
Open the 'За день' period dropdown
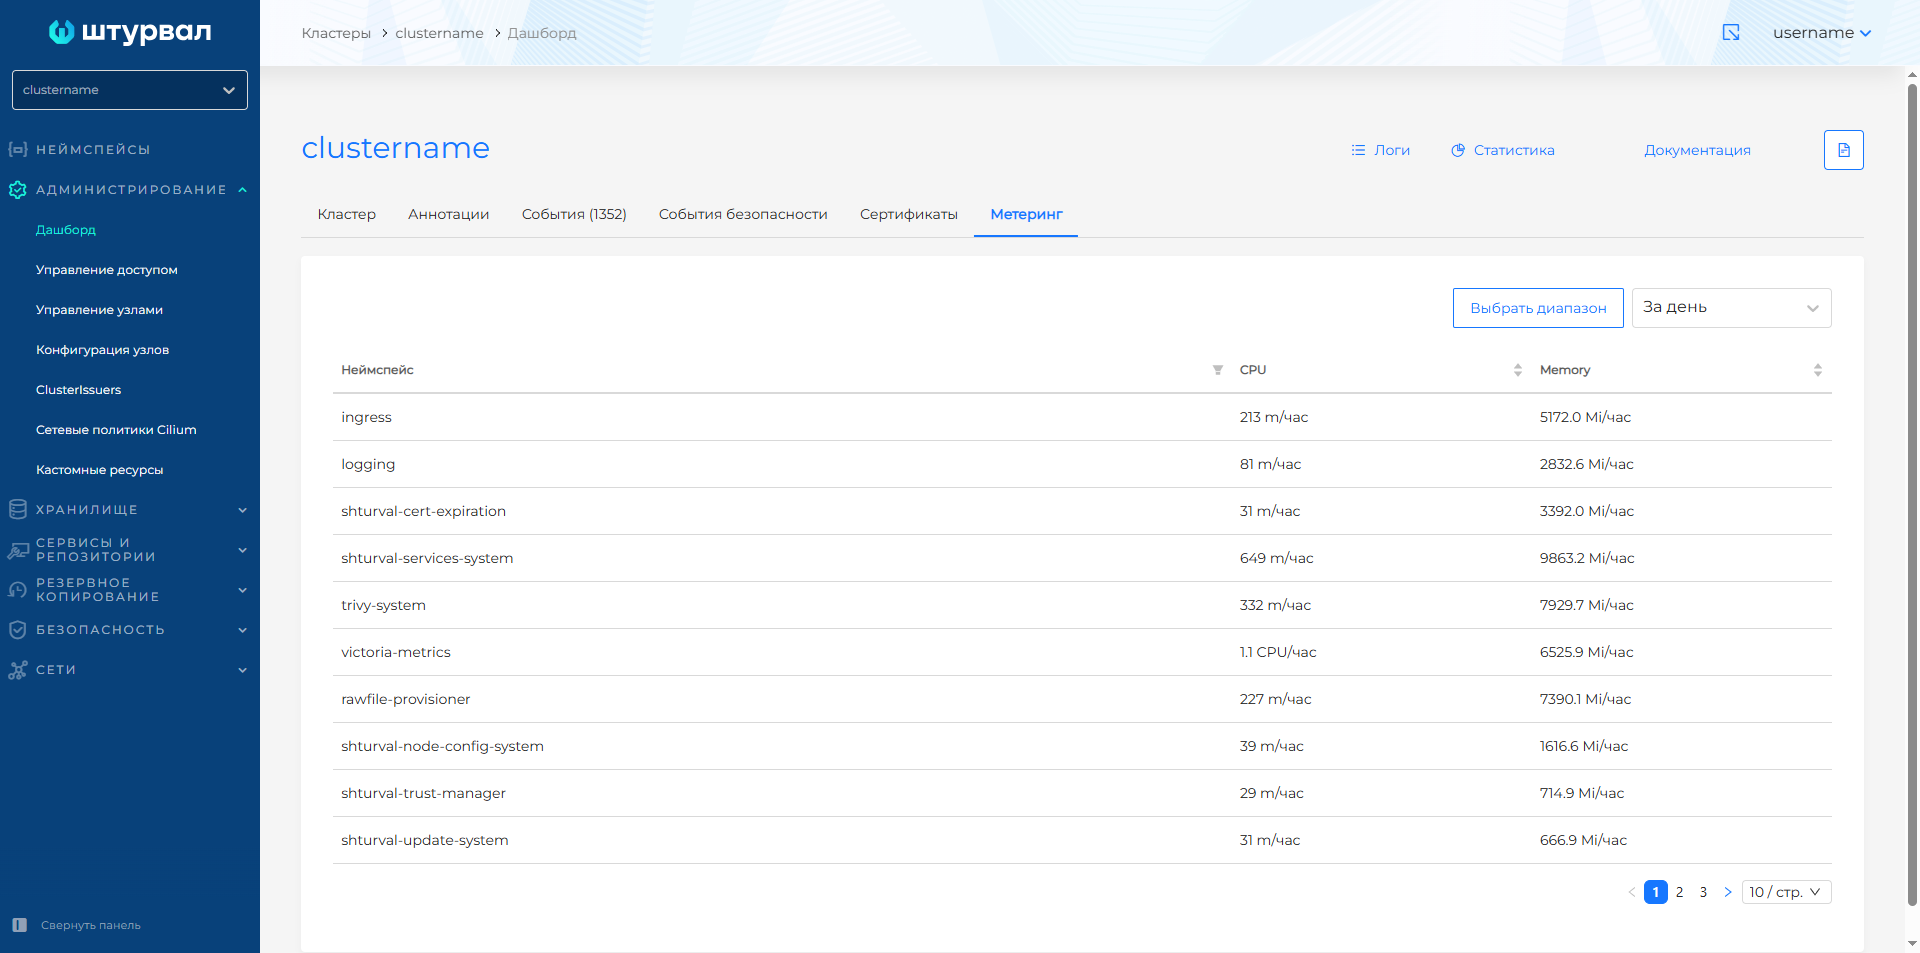(1731, 308)
